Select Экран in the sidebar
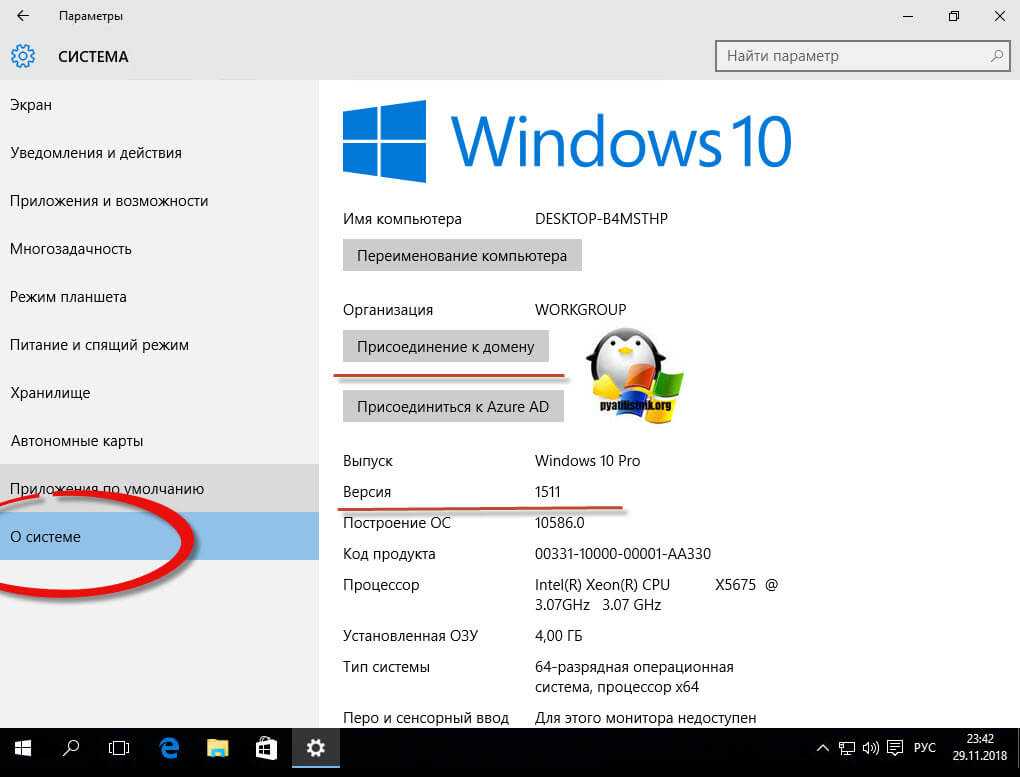The width and height of the screenshot is (1020, 777). tap(31, 105)
